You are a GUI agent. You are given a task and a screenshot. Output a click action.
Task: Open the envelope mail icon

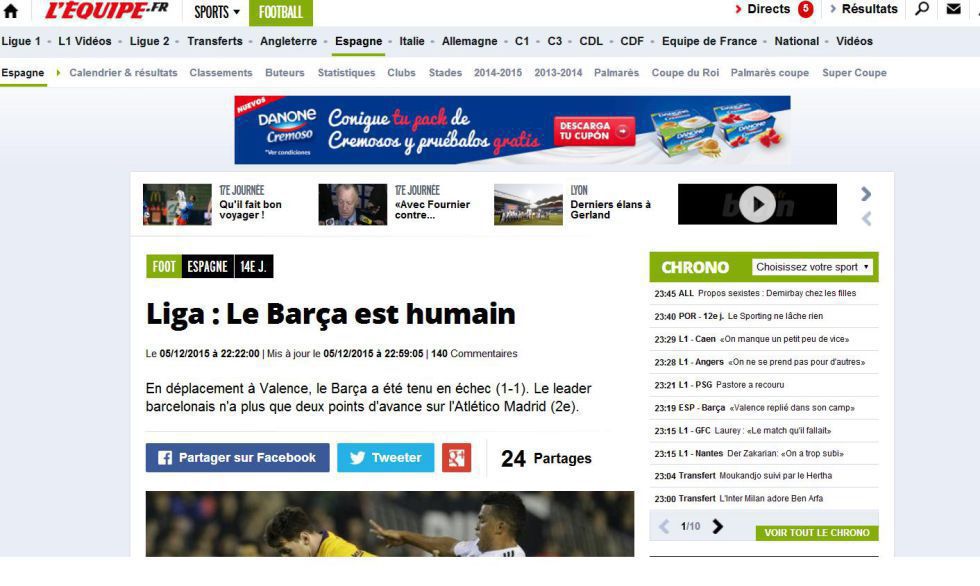[953, 9]
